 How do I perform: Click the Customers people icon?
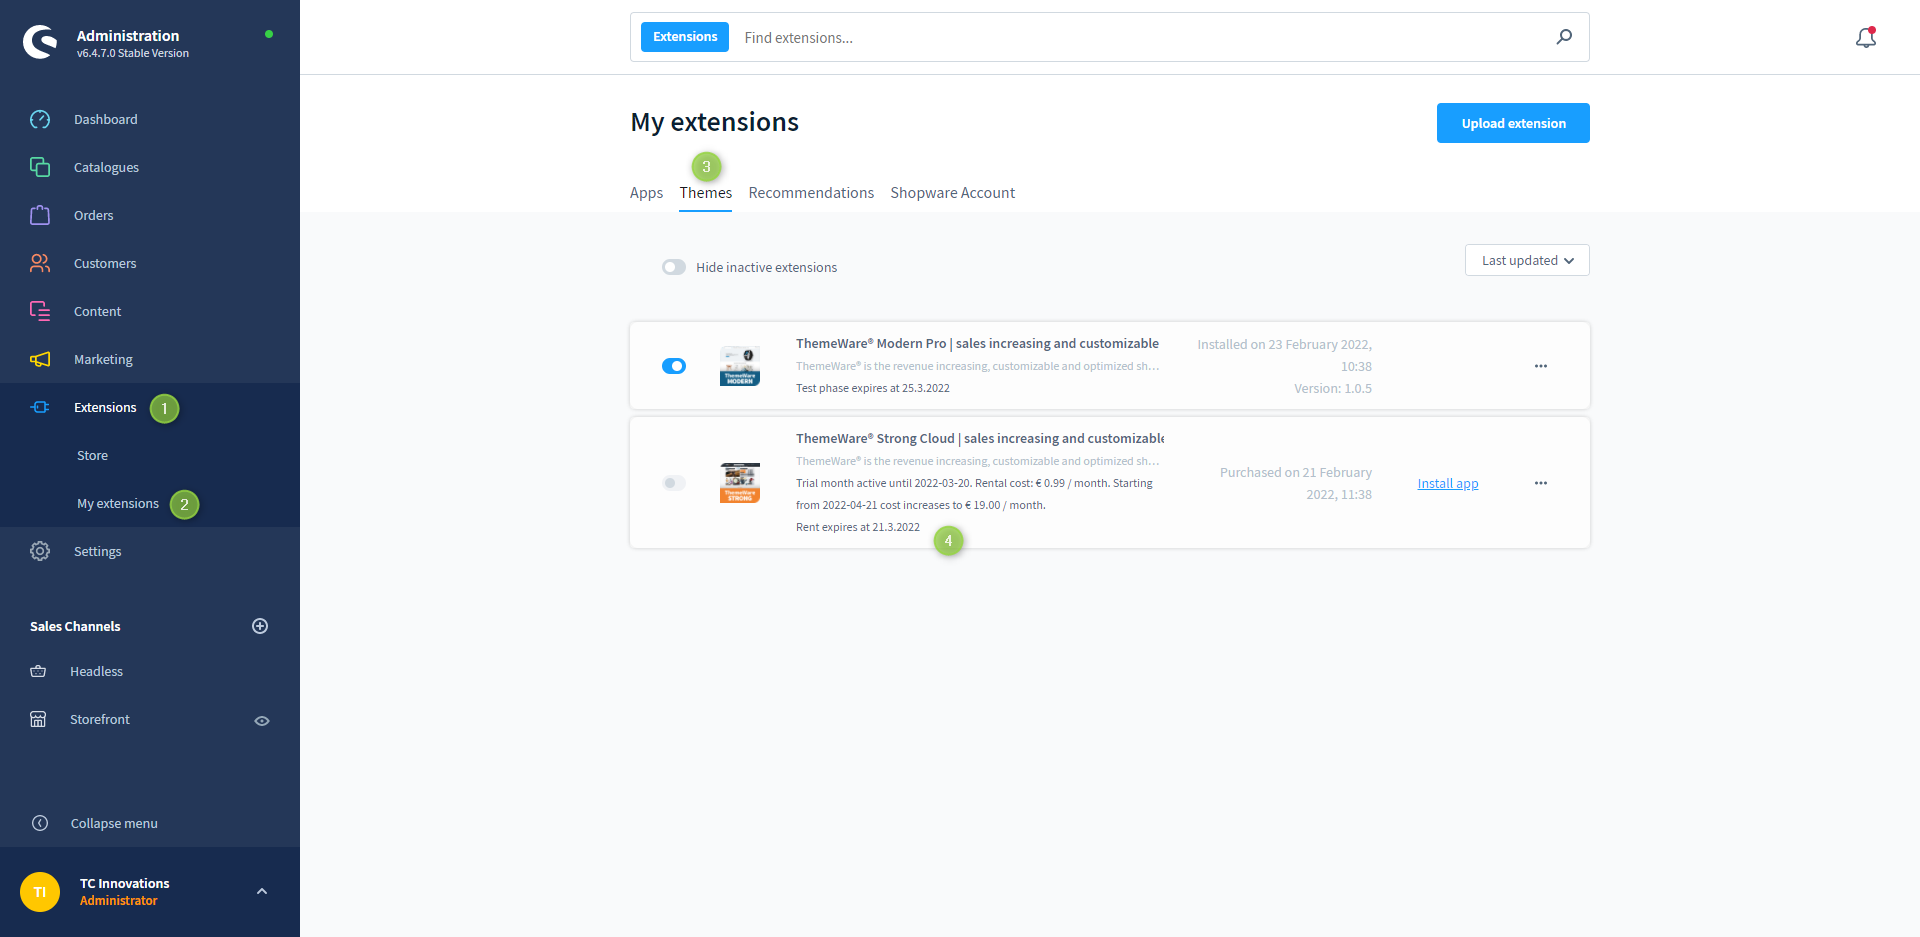coord(40,263)
